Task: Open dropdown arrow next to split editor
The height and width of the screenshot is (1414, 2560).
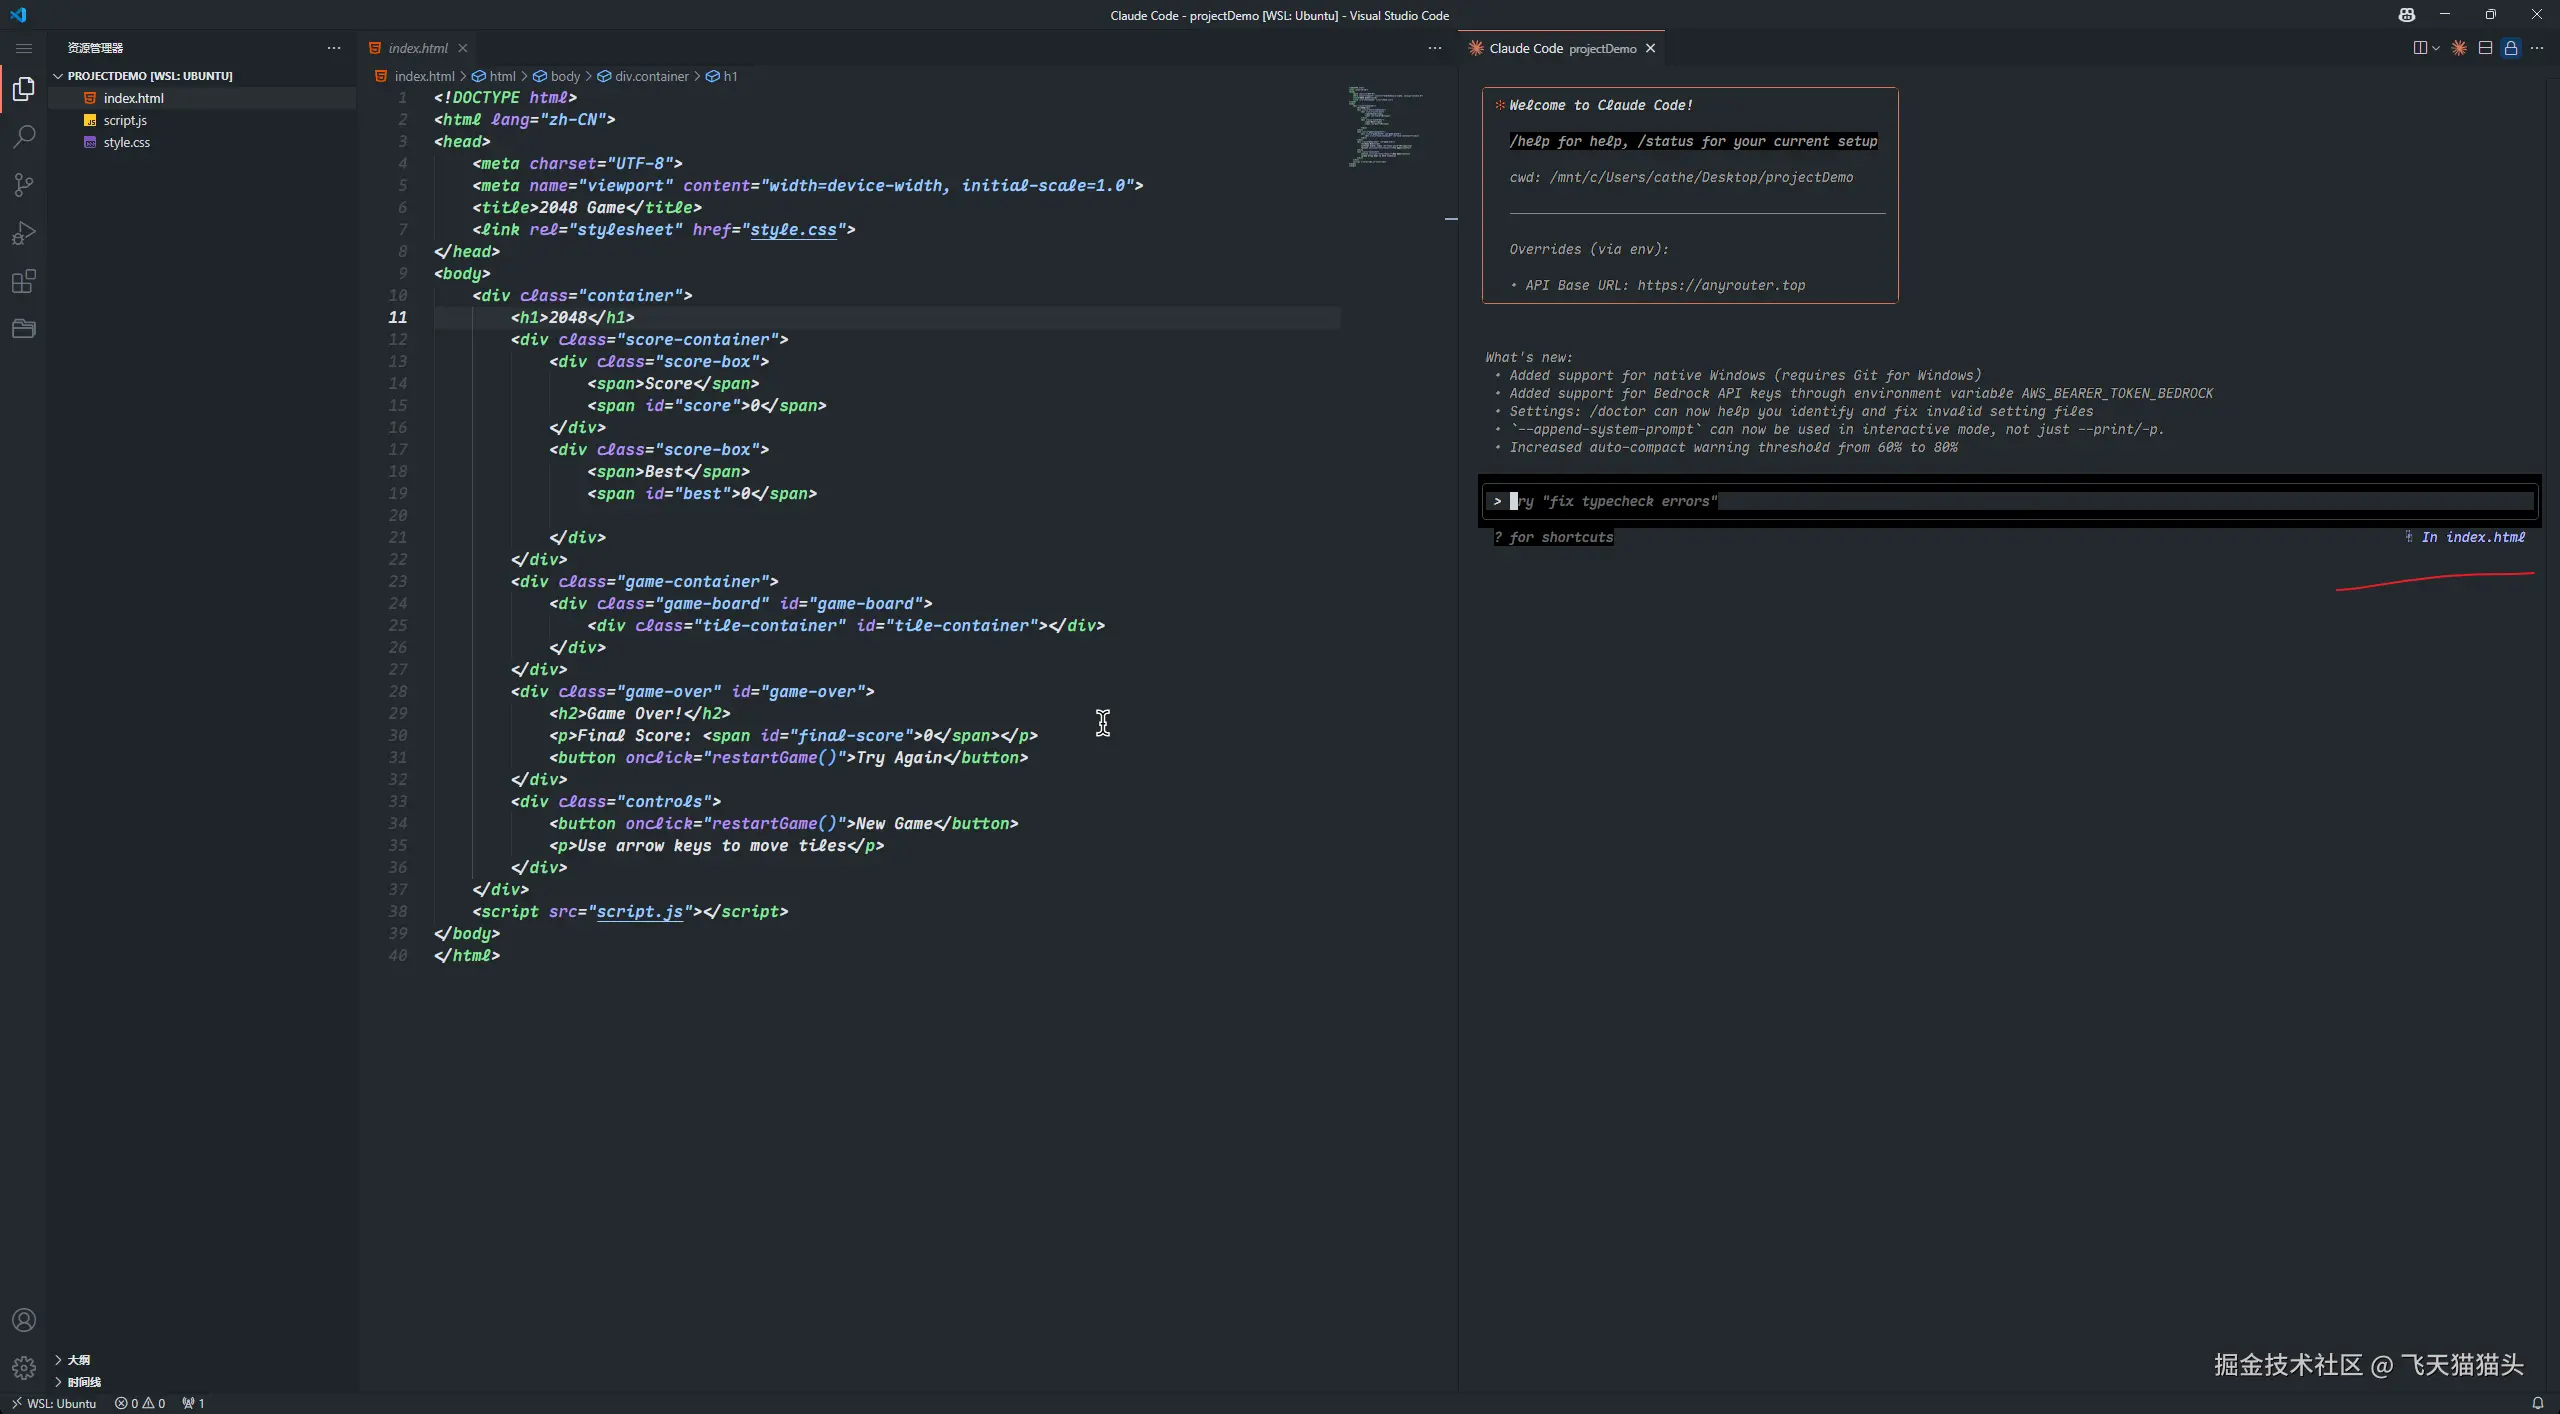Action: [2436, 48]
